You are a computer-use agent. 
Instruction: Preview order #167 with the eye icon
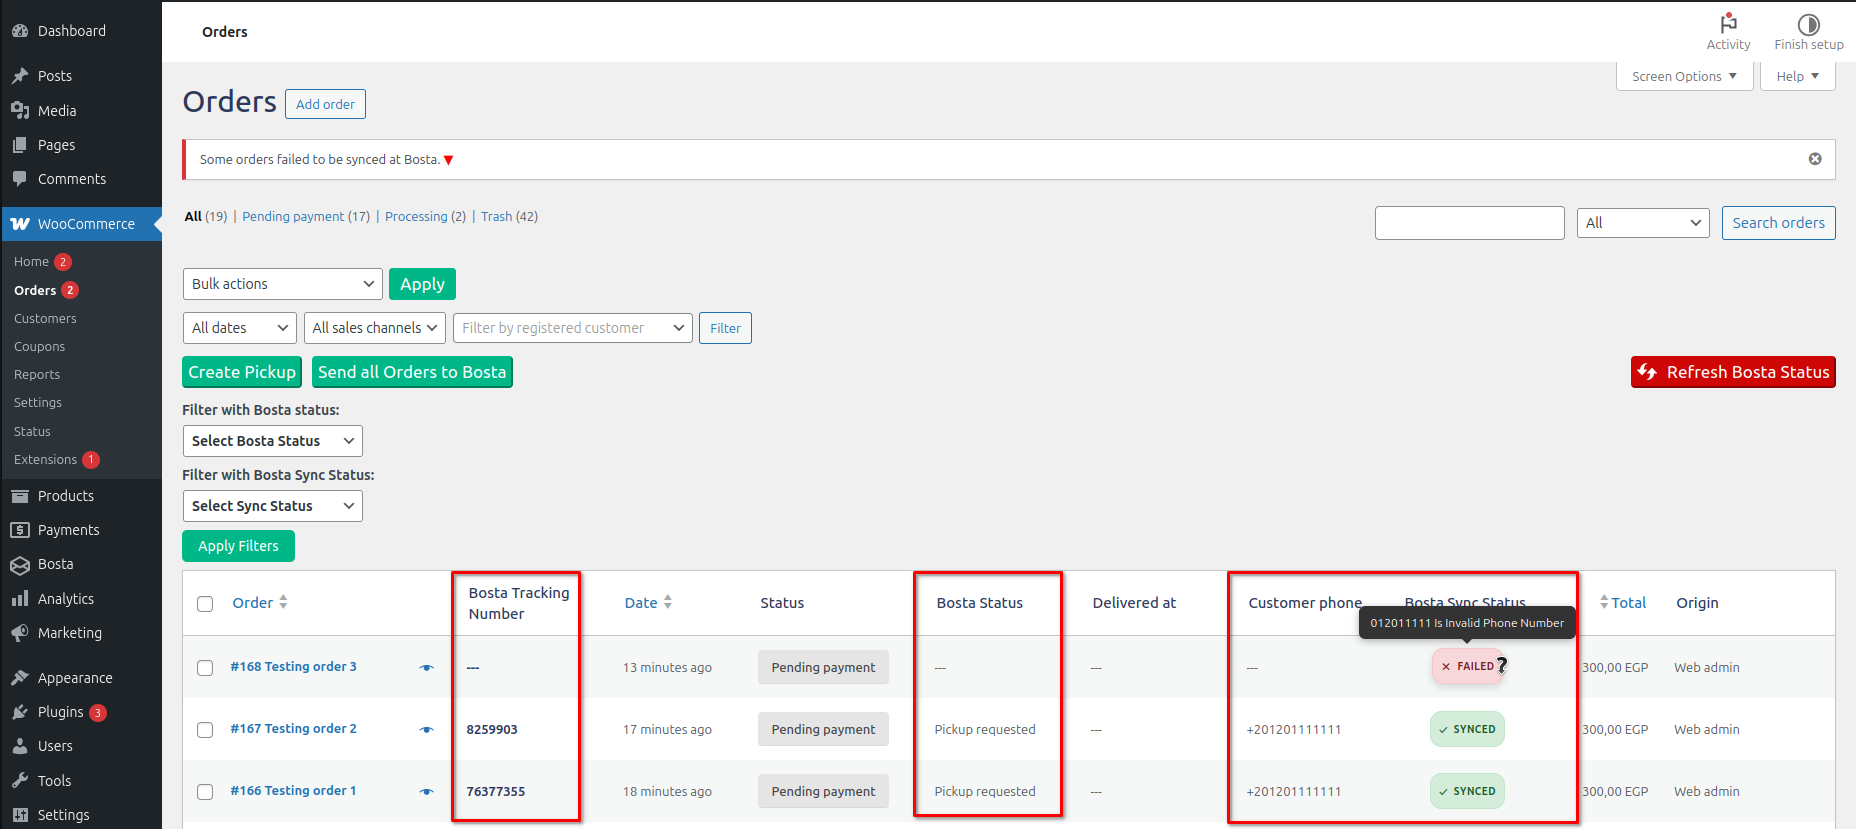(427, 729)
